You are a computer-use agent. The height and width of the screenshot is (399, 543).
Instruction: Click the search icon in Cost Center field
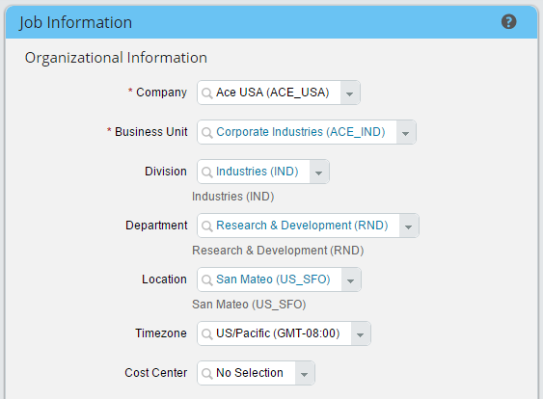pos(207,373)
